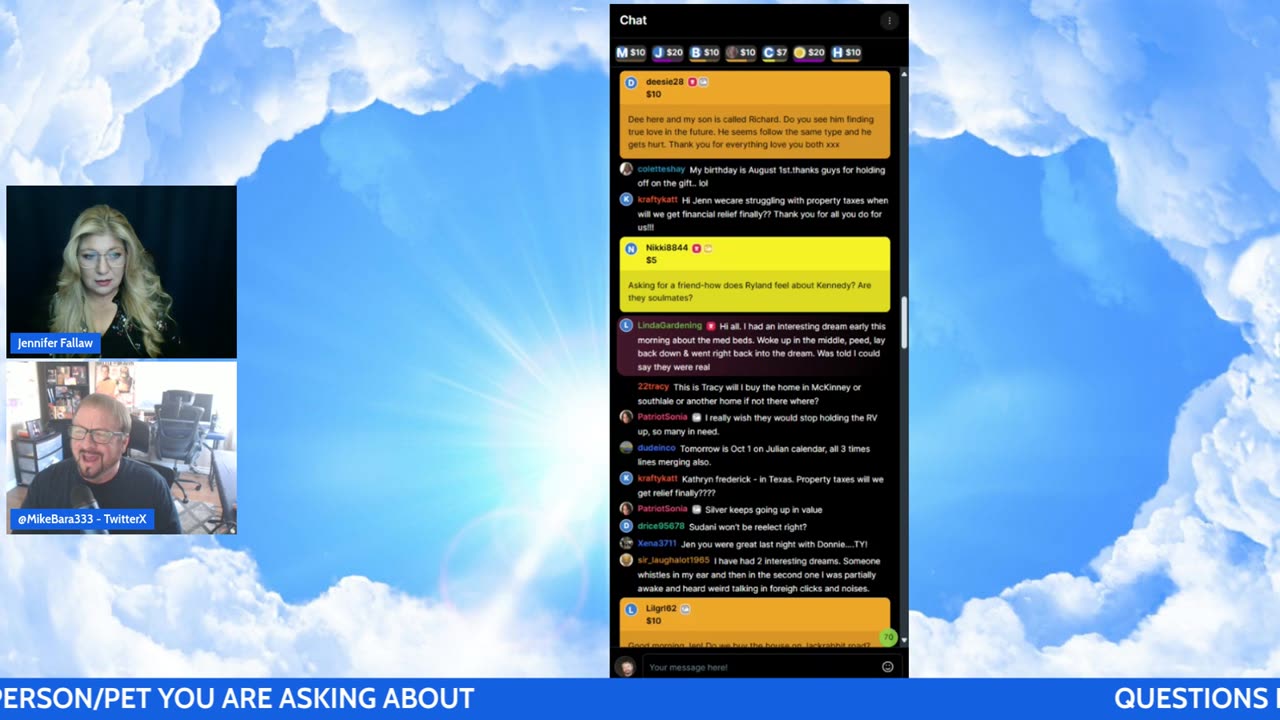Click the $10 amount under deesie28
The width and height of the screenshot is (1280, 720).
coord(653,95)
